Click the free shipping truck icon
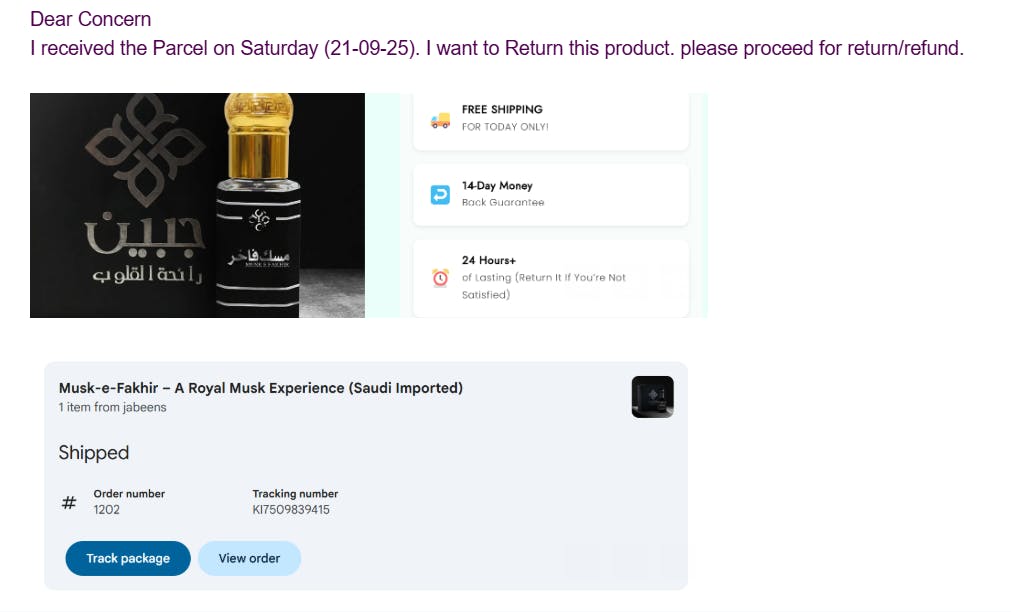Screen dimensions: 1011x612 point(440,120)
